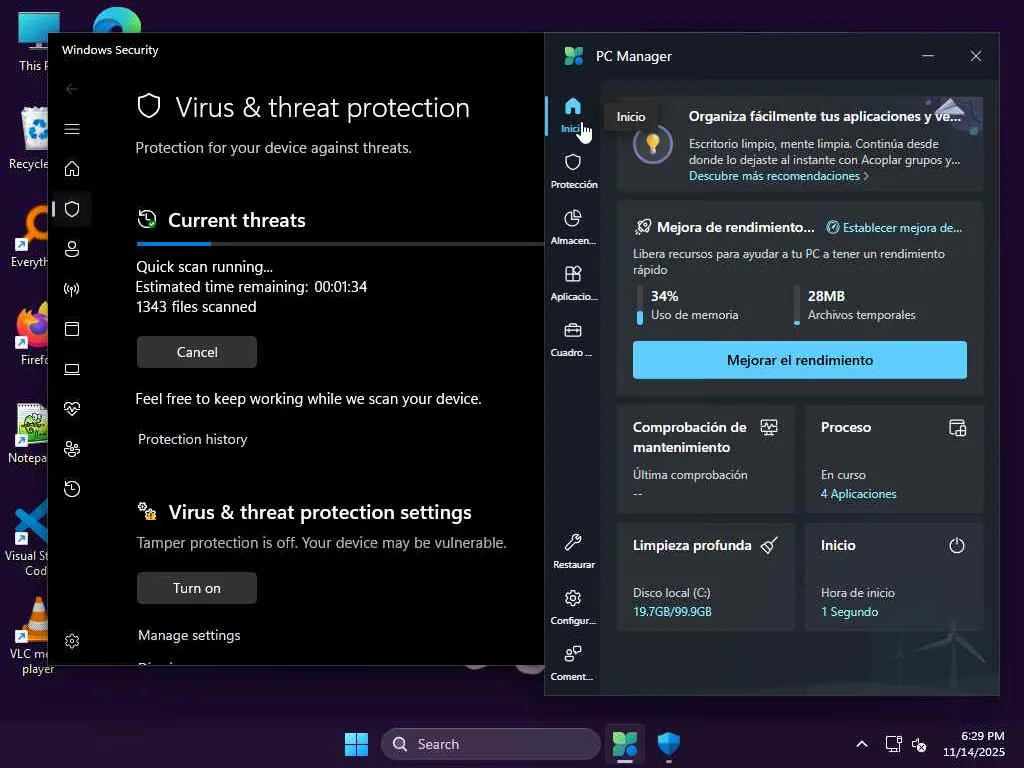The width and height of the screenshot is (1024, 768).
Task: Cancel the running quick scan
Action: click(197, 352)
